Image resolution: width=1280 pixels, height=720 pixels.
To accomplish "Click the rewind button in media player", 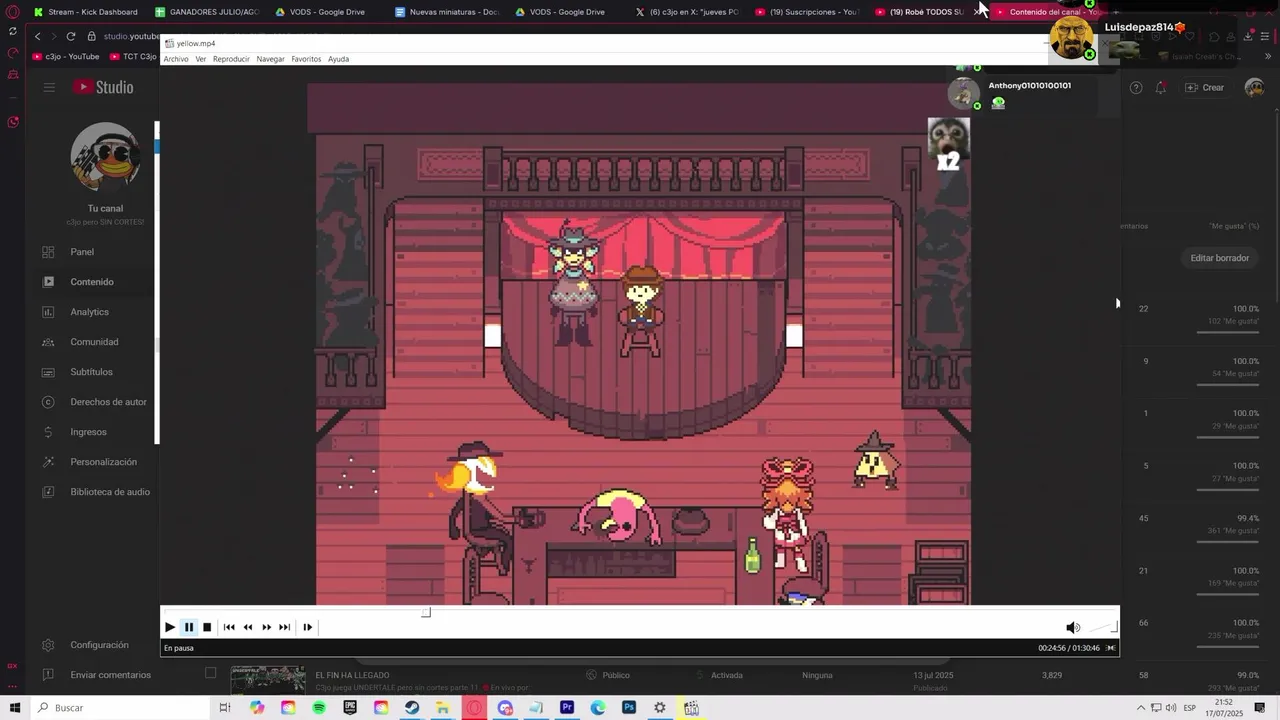I will click(x=248, y=627).
